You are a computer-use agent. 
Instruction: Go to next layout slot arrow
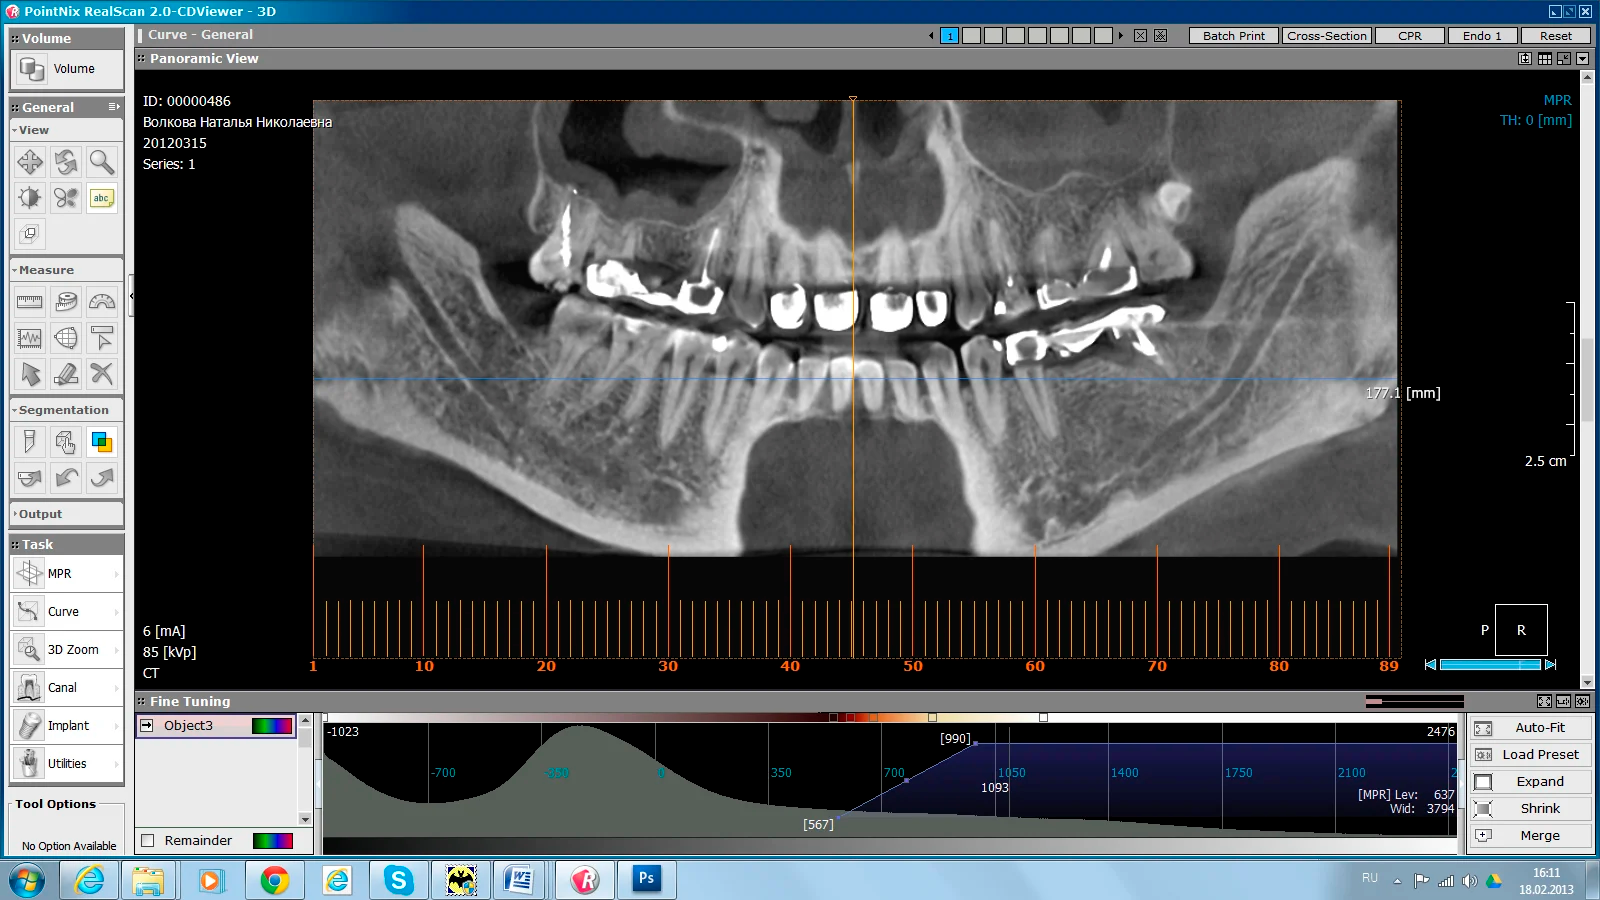tap(1121, 36)
